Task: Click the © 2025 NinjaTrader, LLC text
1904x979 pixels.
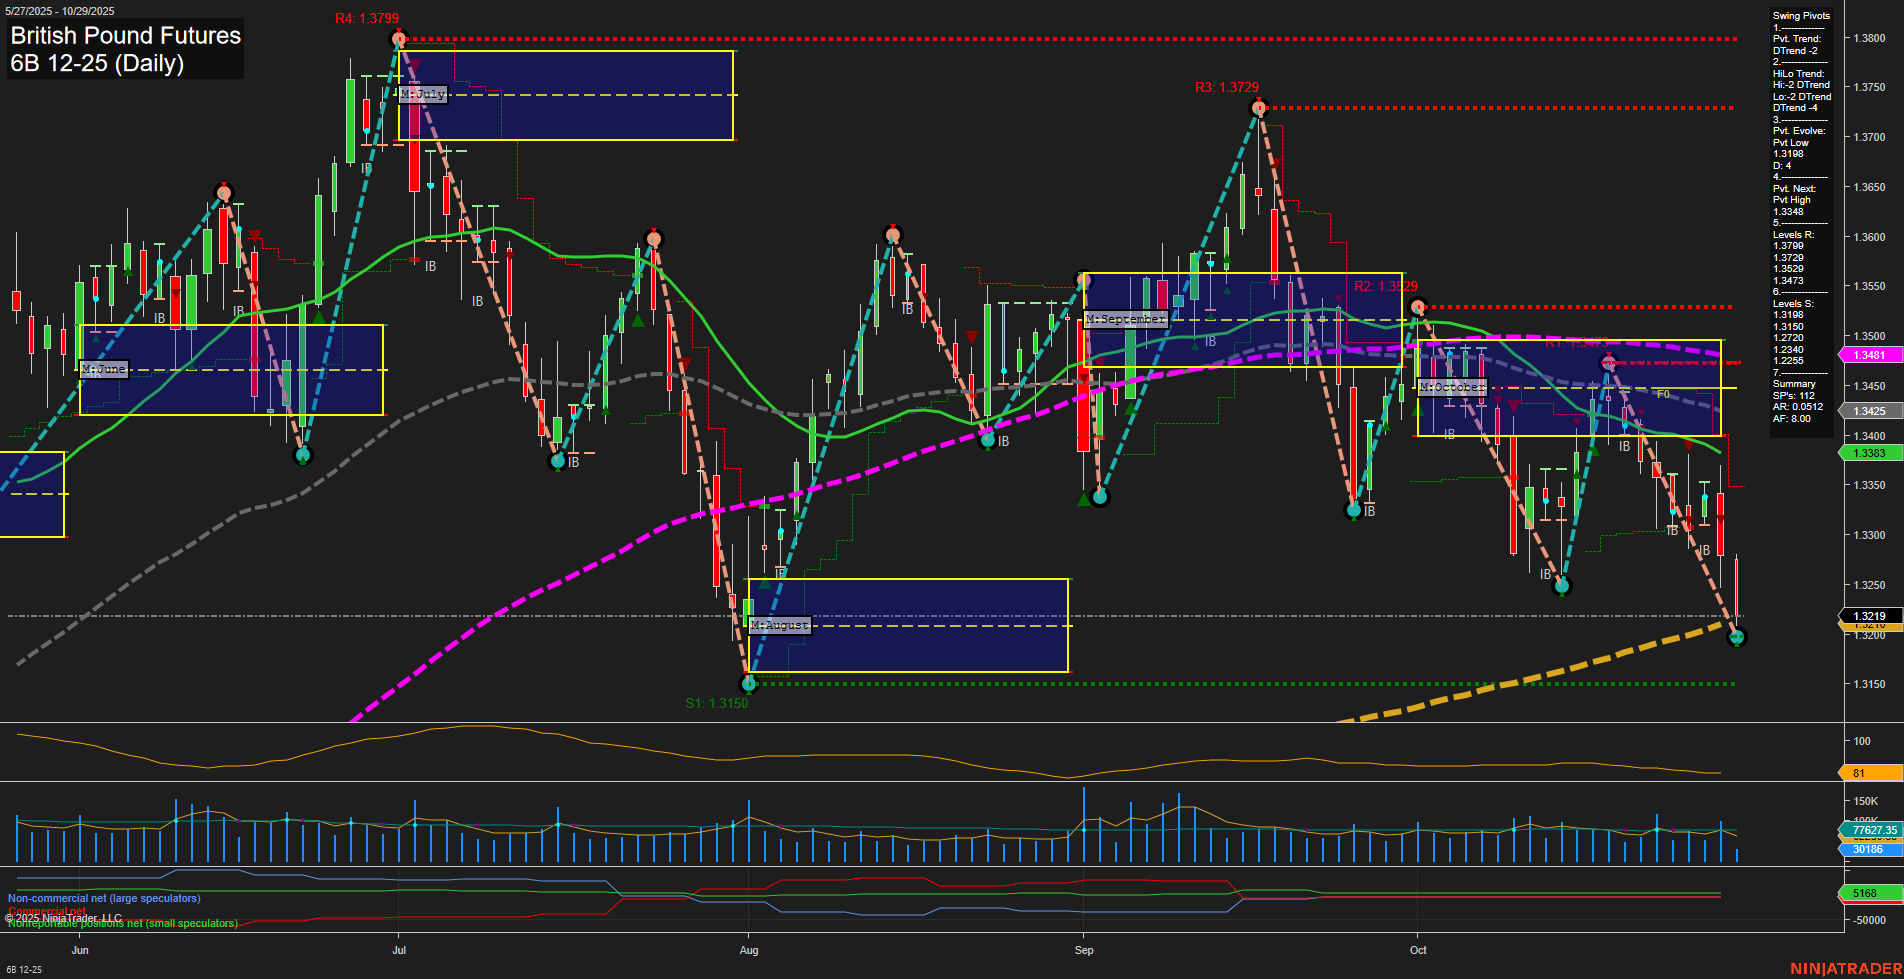Action: coord(64,917)
